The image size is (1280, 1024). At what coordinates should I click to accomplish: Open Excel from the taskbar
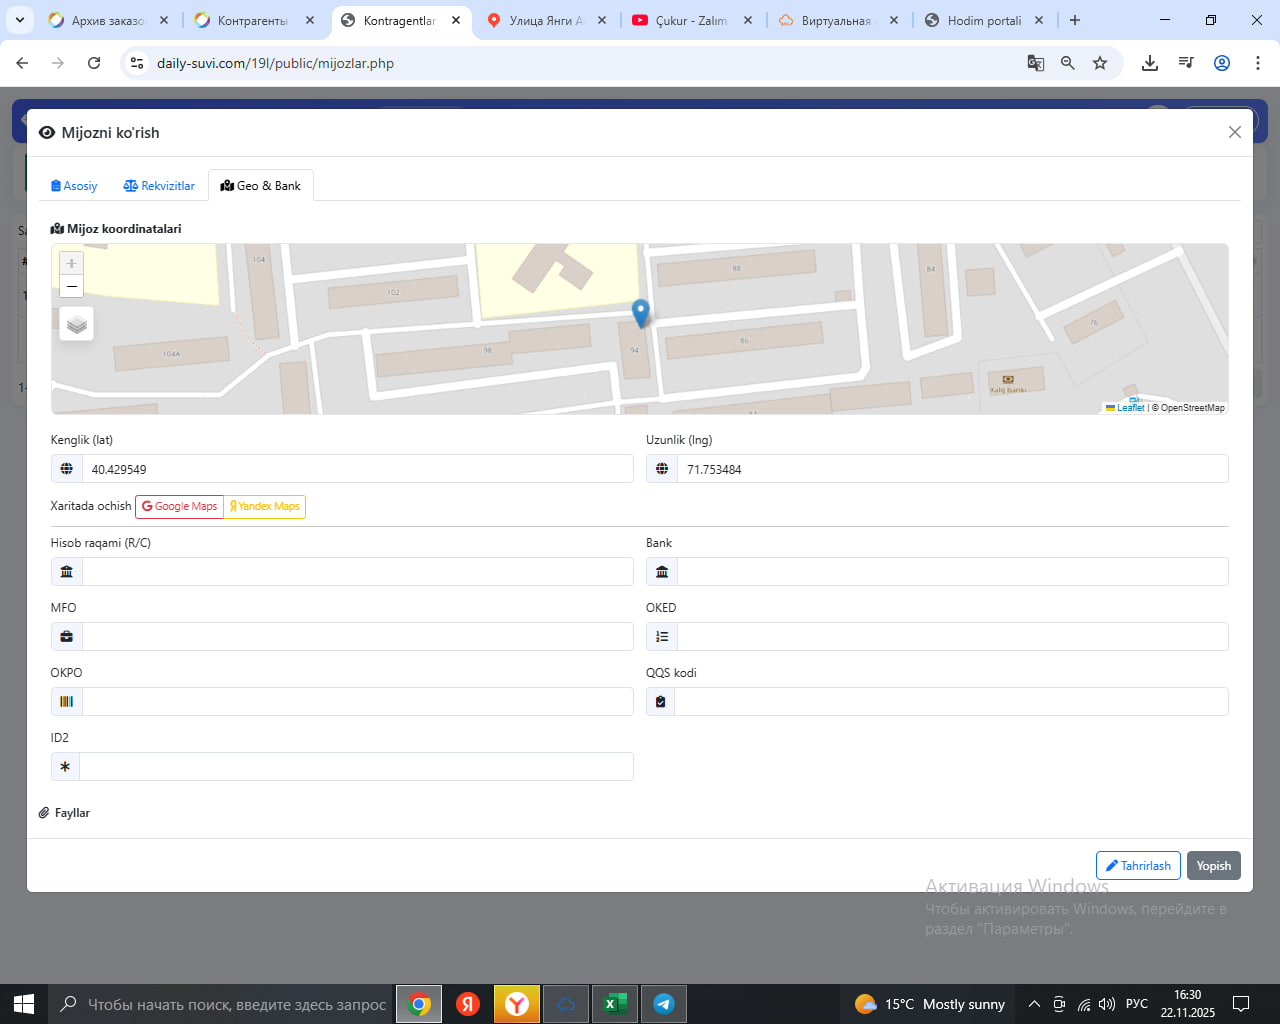(x=614, y=1004)
